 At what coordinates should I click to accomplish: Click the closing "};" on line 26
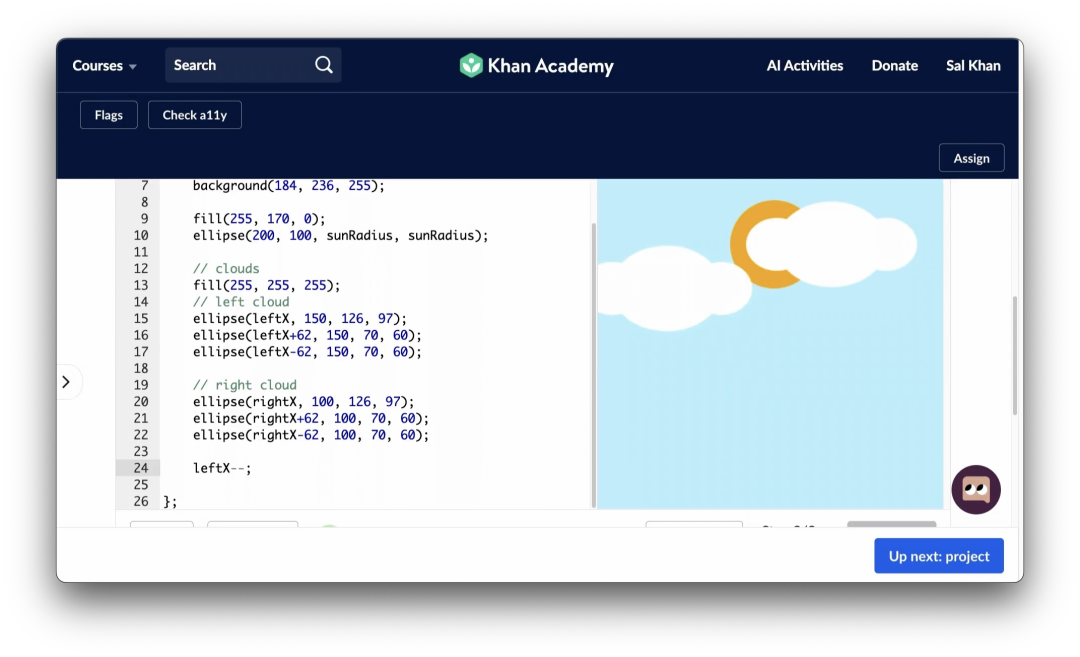click(170, 501)
